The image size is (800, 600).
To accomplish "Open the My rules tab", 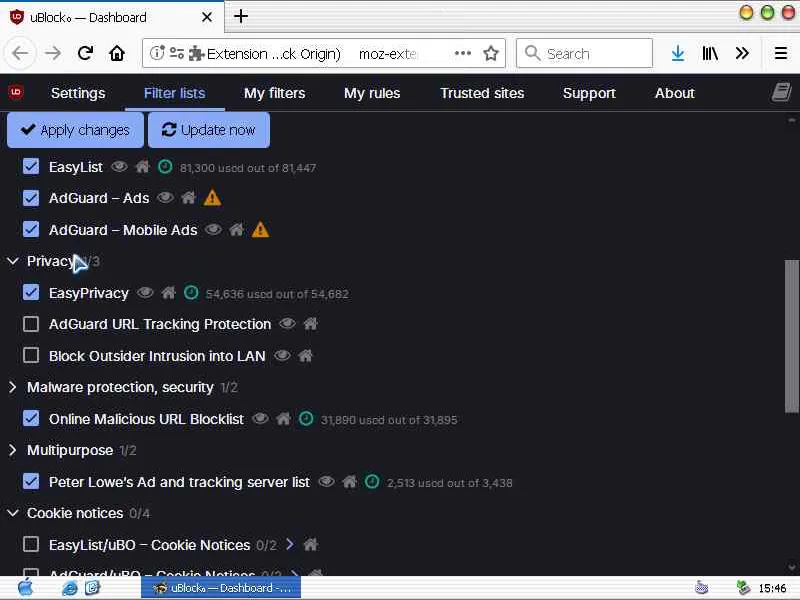I will click(372, 93).
